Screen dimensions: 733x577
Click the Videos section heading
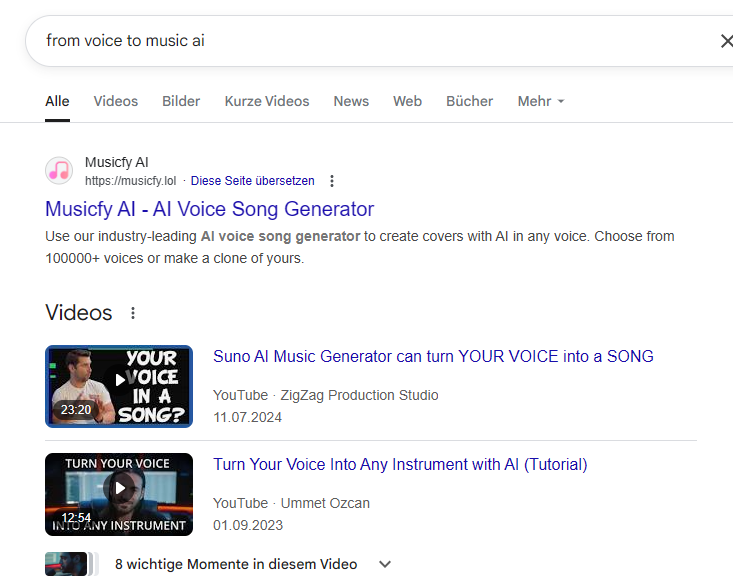coord(79,312)
